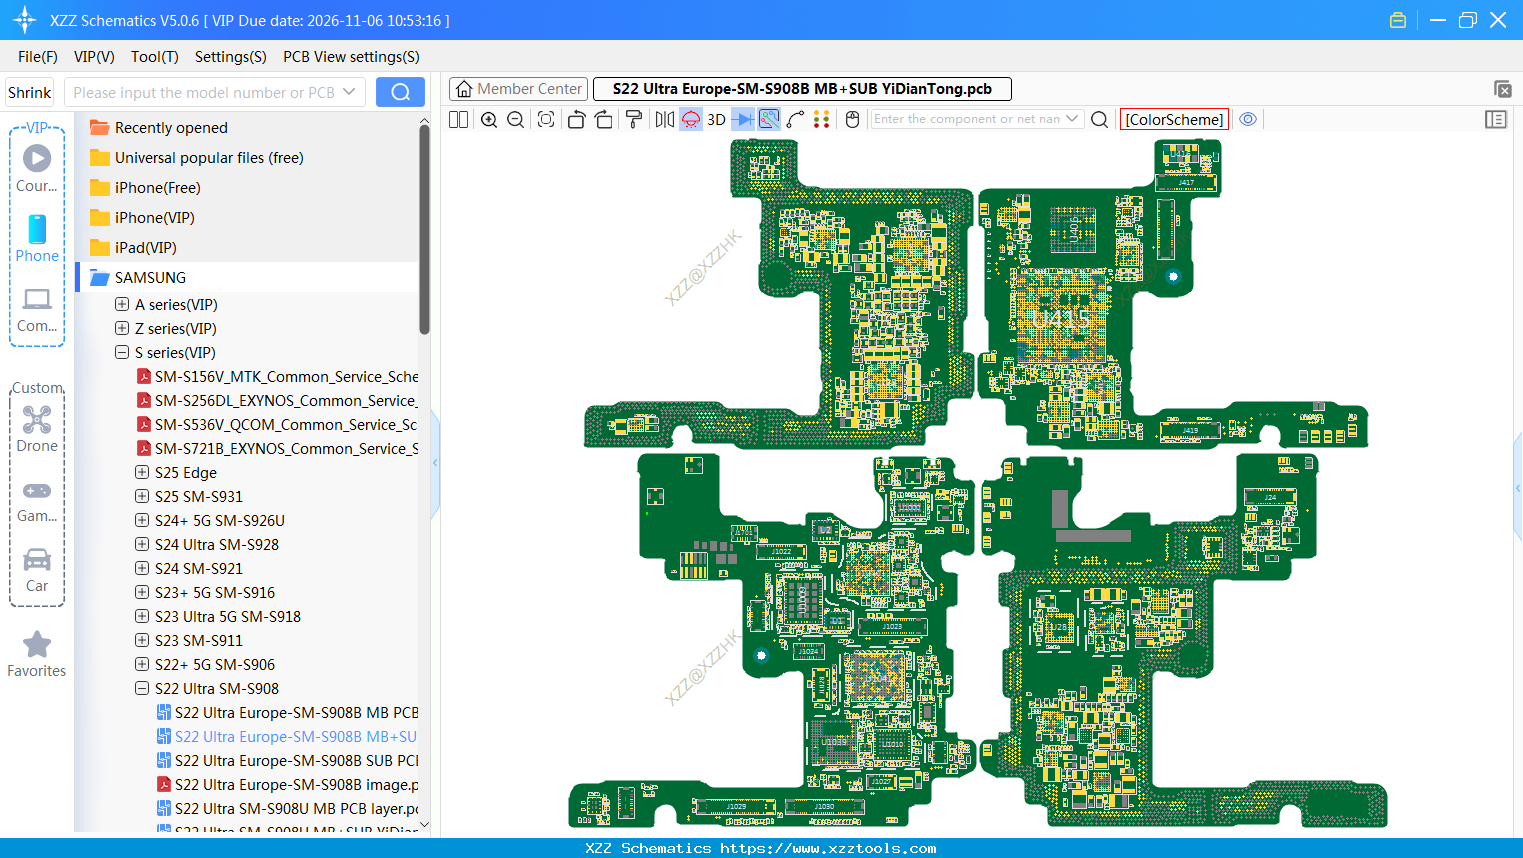This screenshot has height=858, width=1523.
Task: Collapse the S series(VIP) node
Action: (122, 352)
